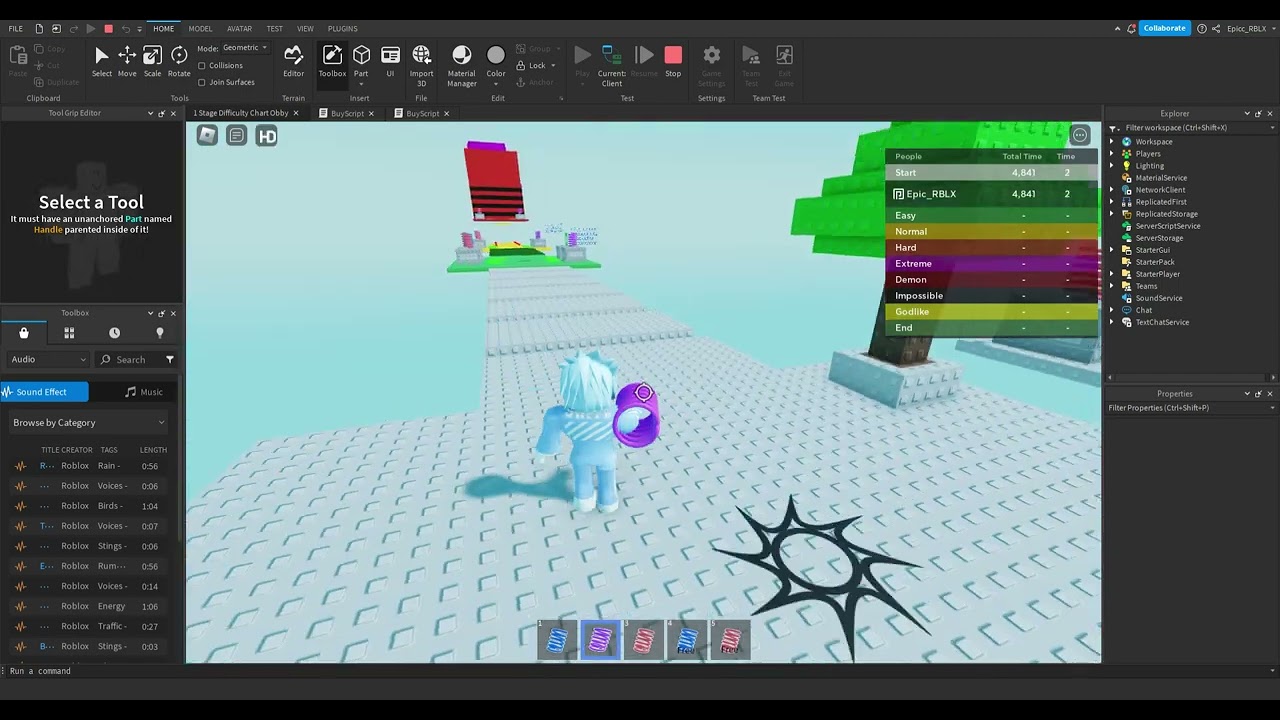This screenshot has height=720, width=1280.
Task: Select the Sound Effect filter button
Action: 45,392
